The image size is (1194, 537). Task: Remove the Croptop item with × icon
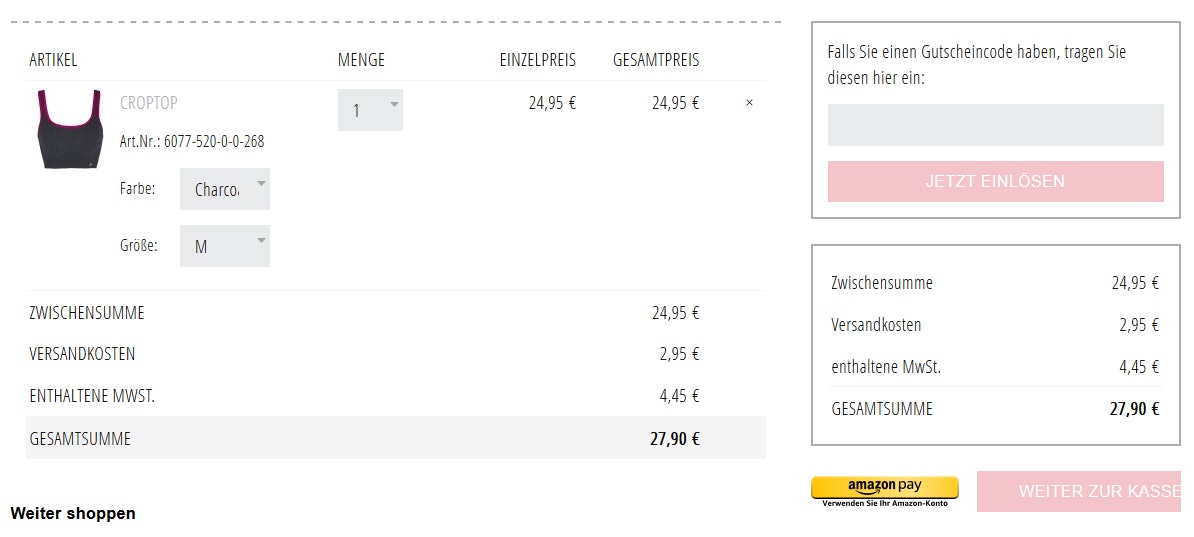point(749,102)
